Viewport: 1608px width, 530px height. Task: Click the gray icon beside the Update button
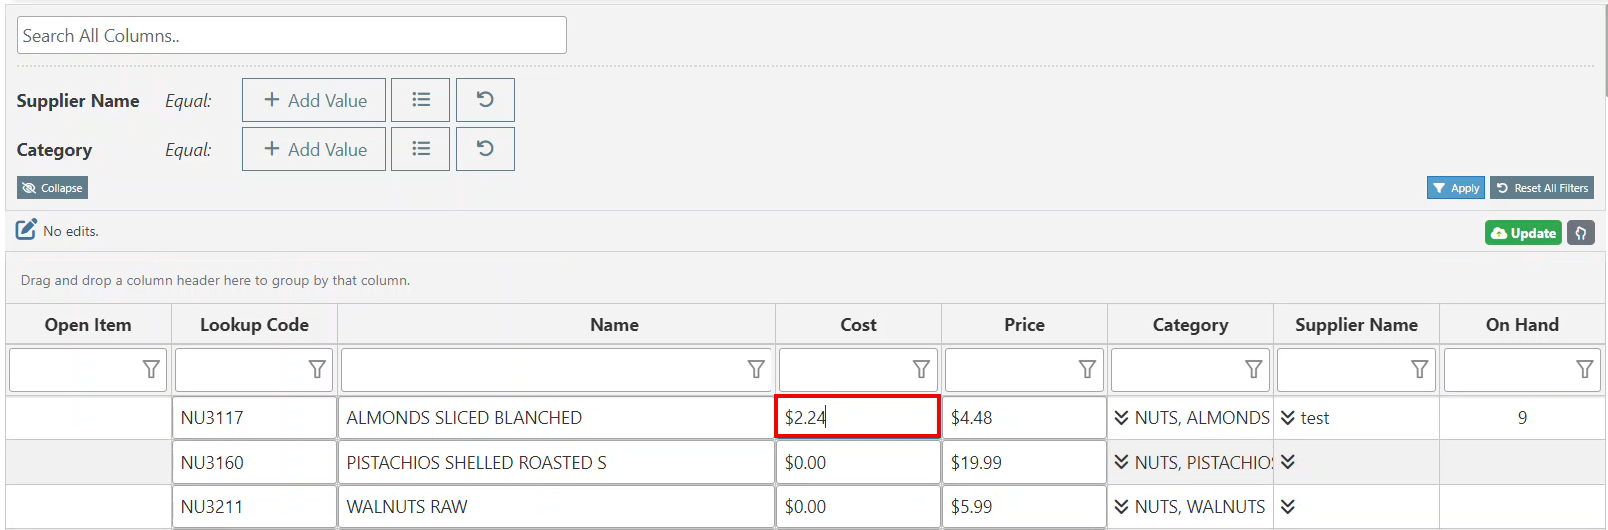tap(1580, 233)
